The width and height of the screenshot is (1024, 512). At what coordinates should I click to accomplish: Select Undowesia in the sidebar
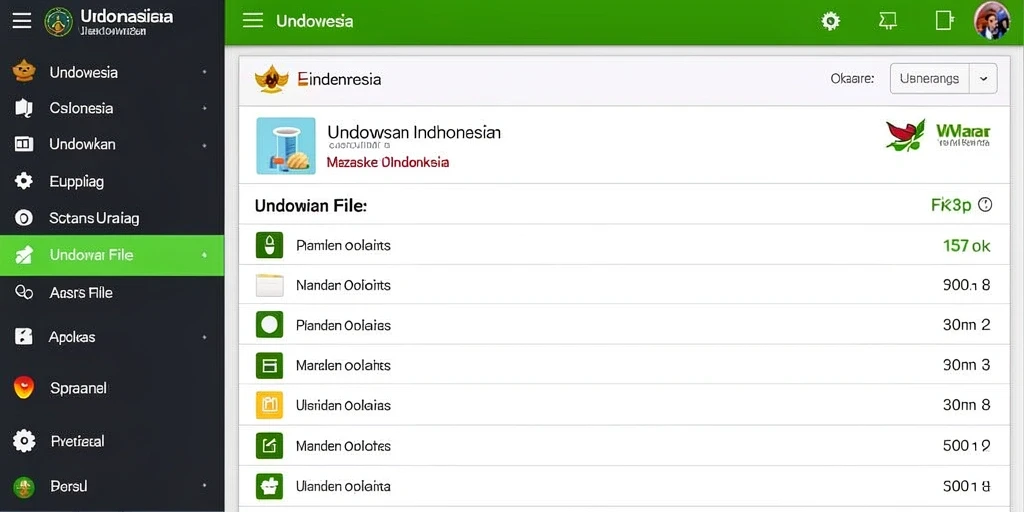pos(112,72)
